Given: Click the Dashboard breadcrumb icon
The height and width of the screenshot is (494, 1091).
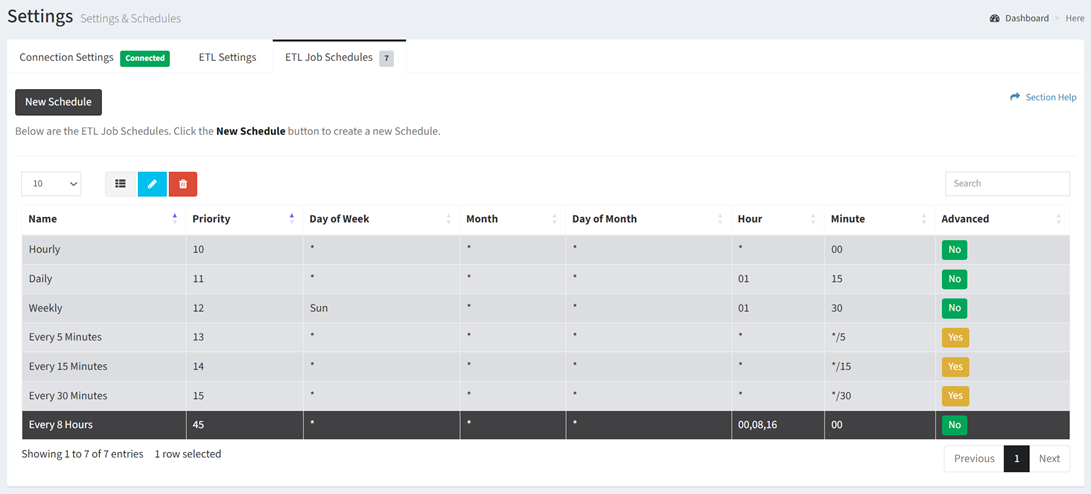Looking at the screenshot, I should click(995, 18).
